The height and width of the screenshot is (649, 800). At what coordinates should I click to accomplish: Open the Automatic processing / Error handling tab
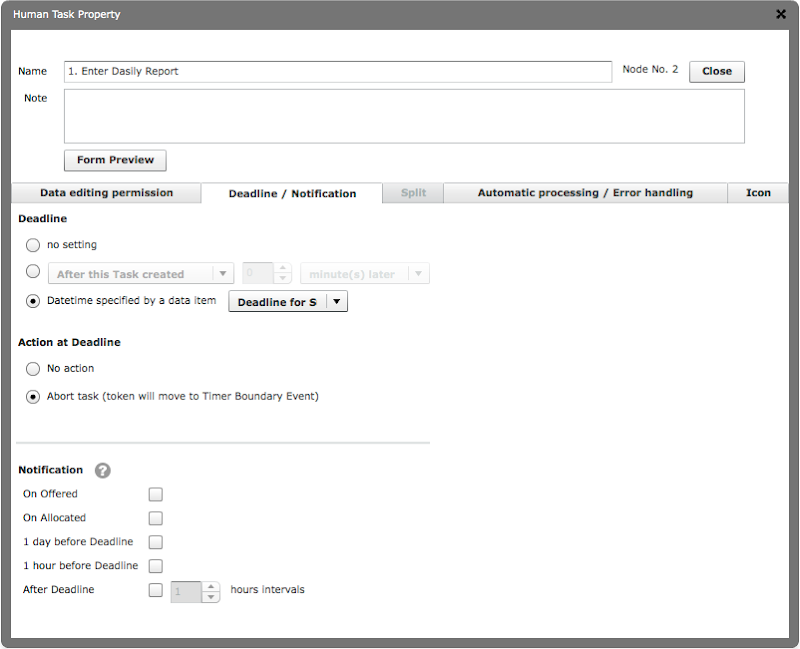tap(586, 193)
